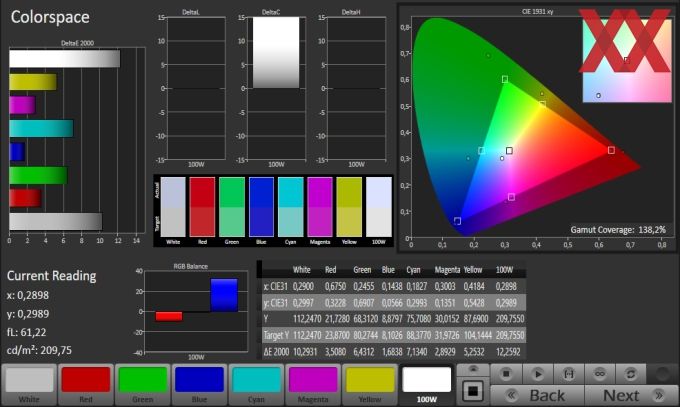Click the dark round meter indicator icon
Screen dimensions: 680x407
(x=662, y=374)
